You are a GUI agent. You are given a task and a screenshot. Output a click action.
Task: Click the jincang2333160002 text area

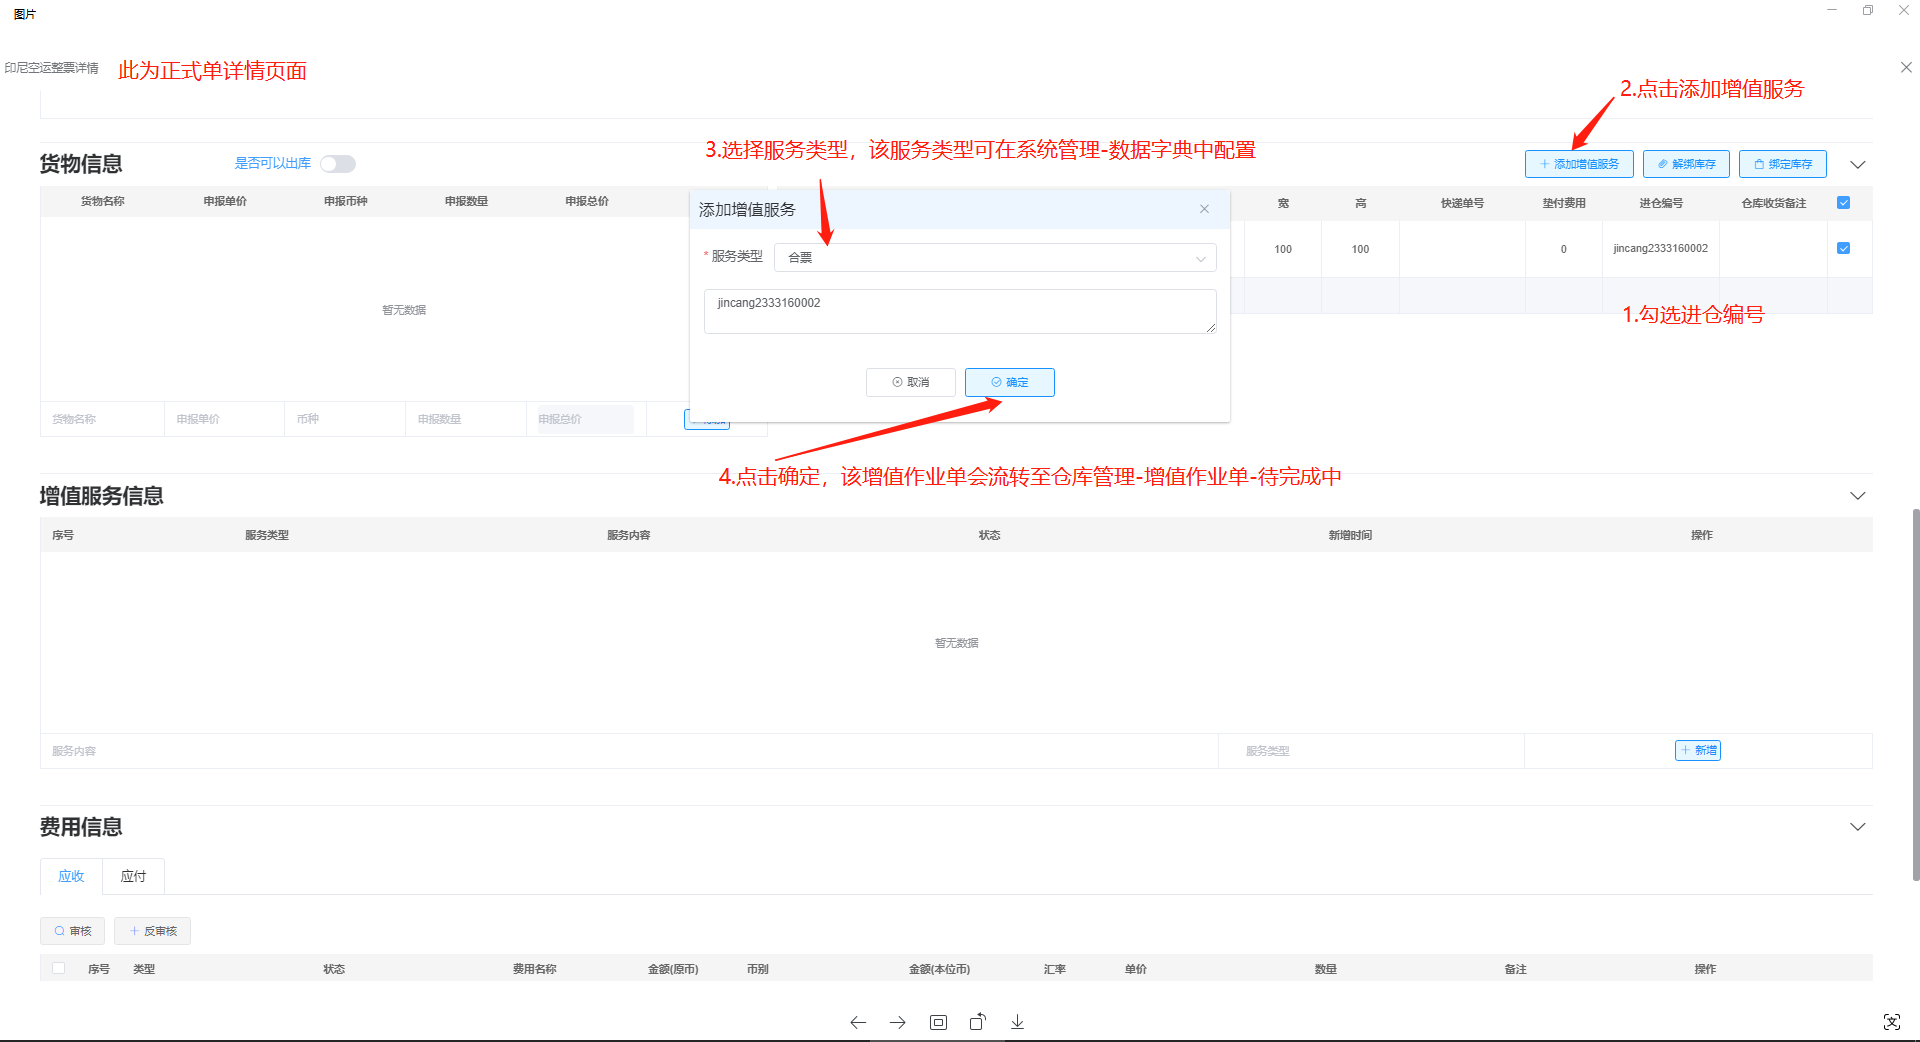959,311
